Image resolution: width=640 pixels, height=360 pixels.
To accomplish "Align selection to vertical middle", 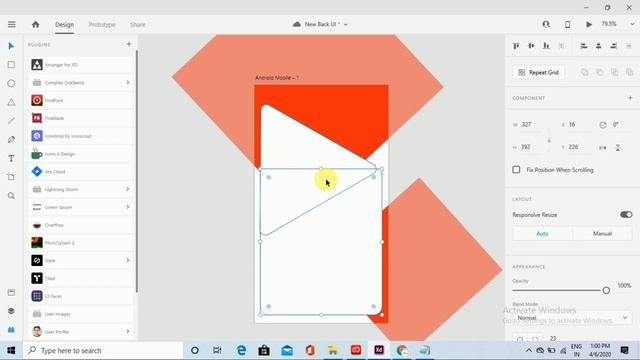I will click(531, 46).
